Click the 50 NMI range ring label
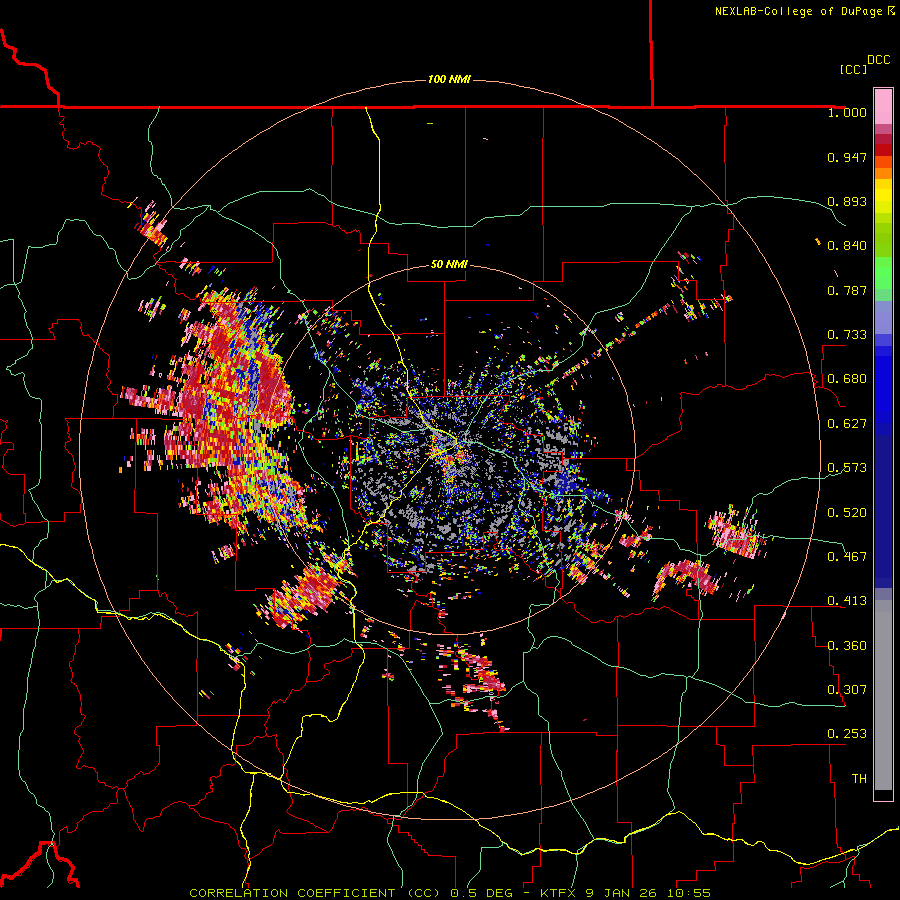Viewport: 900px width, 900px height. point(449,264)
